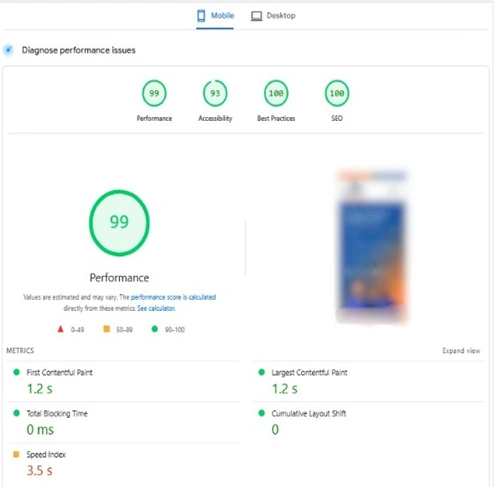The image size is (494, 487).
Task: Click the red triangle 0-49 legend icon
Action: coord(60,329)
